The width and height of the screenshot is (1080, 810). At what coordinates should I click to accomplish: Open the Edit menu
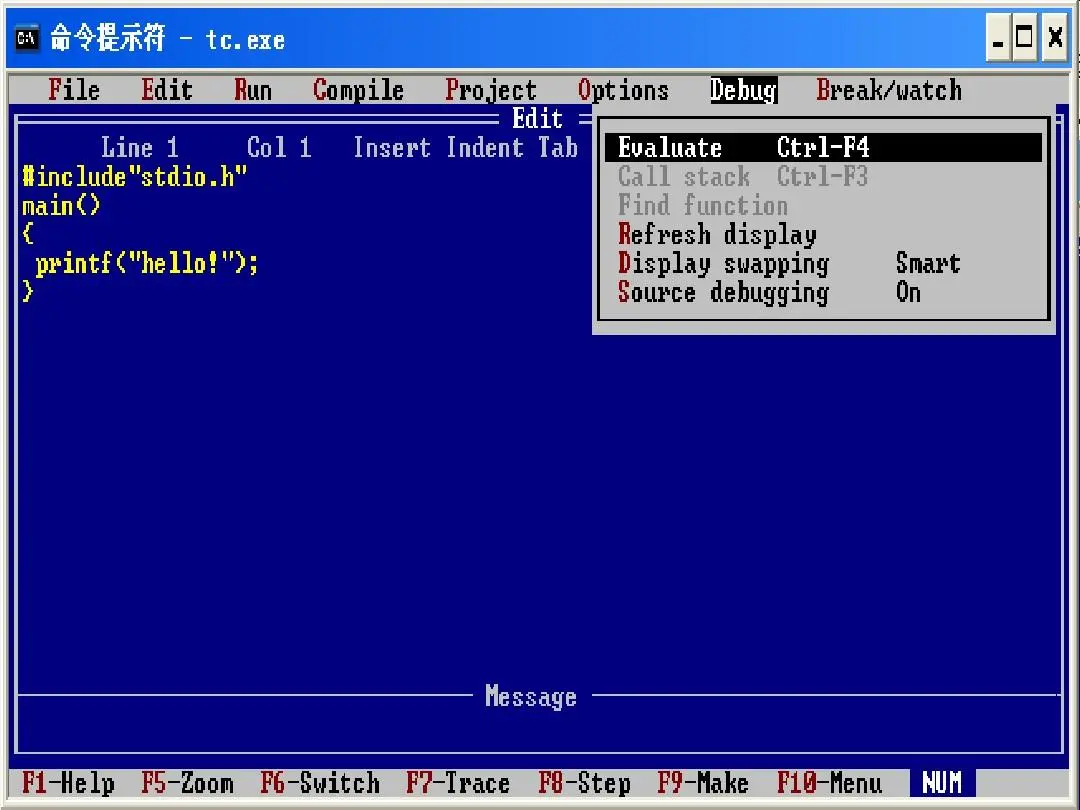click(166, 90)
